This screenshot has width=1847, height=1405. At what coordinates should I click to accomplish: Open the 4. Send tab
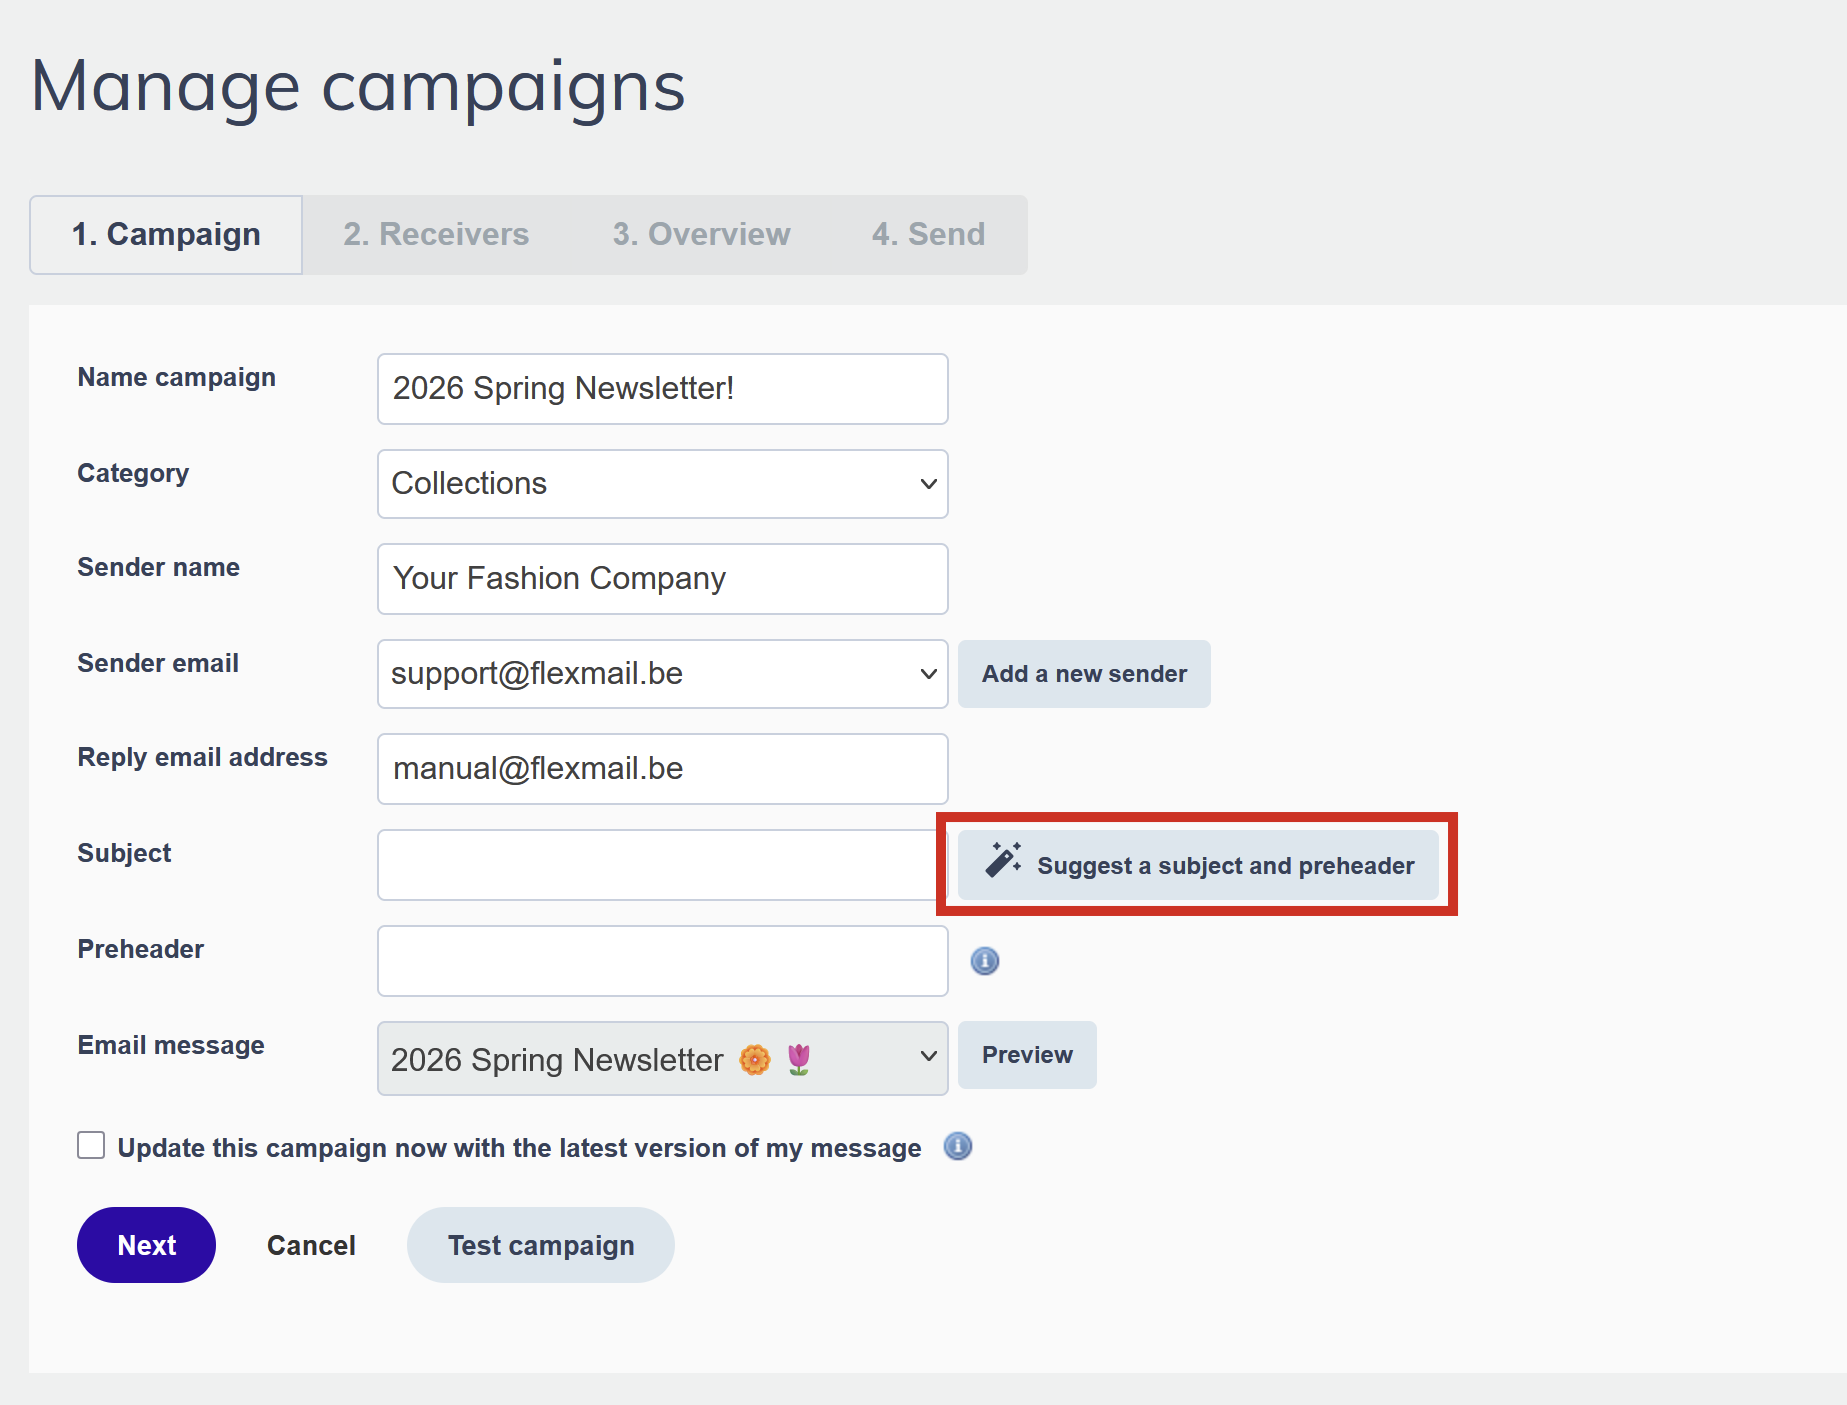(x=928, y=234)
